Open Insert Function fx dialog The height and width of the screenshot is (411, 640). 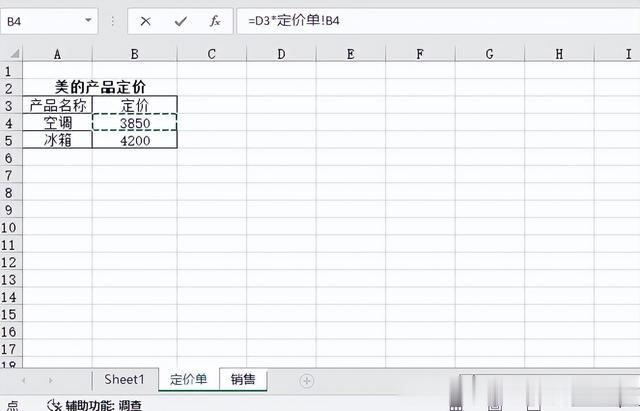[x=215, y=21]
